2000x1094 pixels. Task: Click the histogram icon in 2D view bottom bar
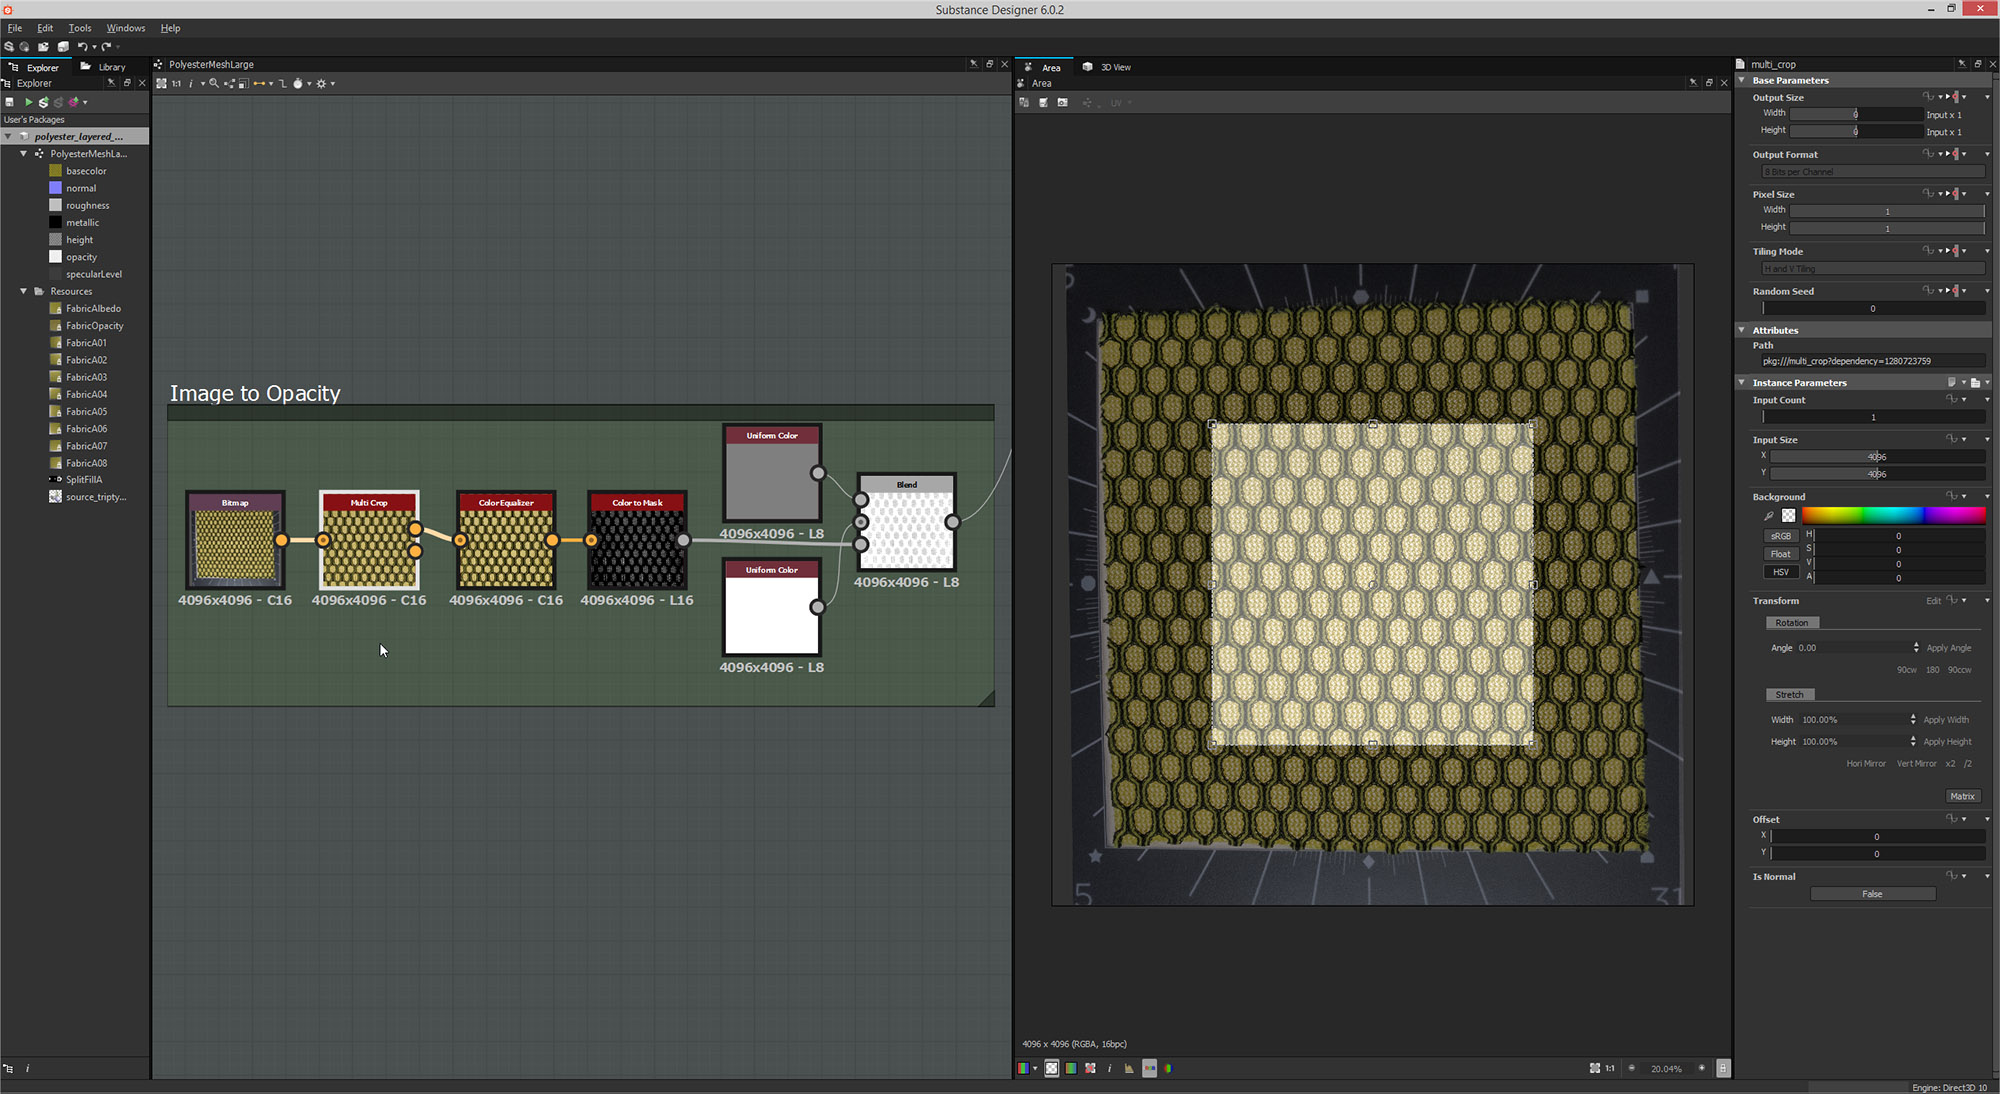point(1129,1068)
